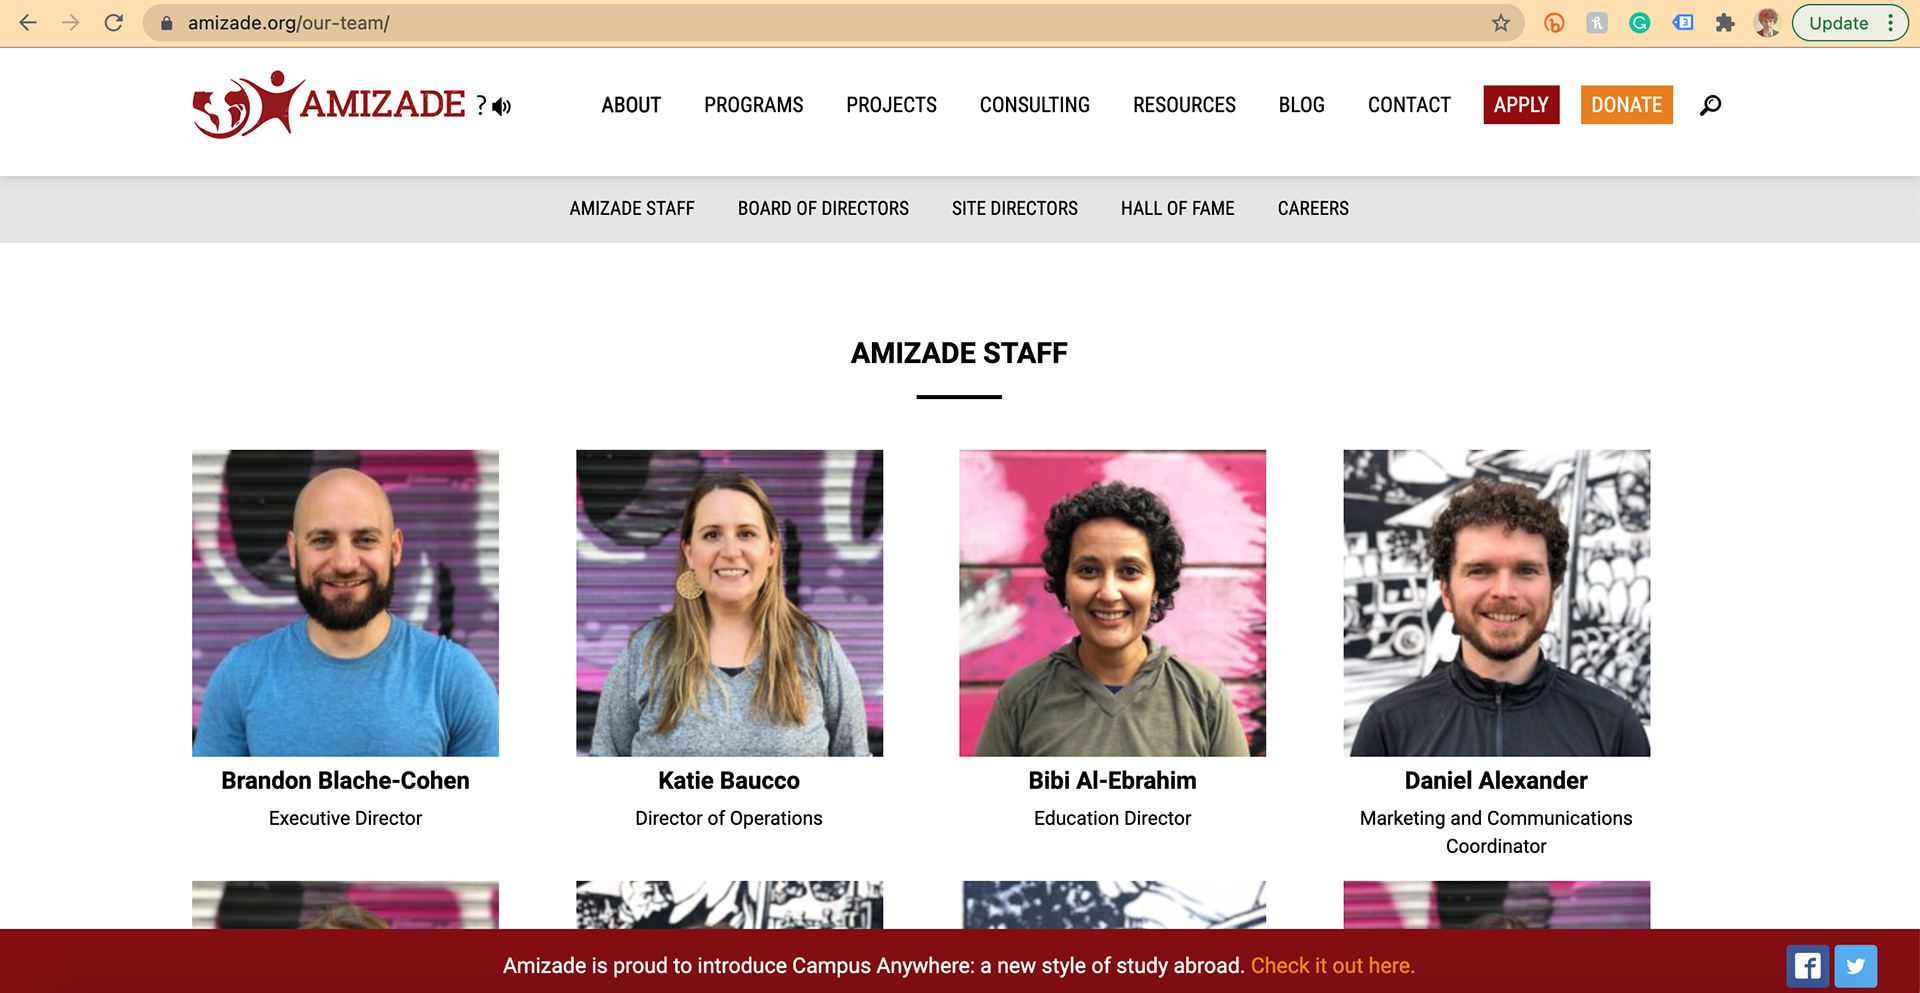
Task: Open the Chrome extensions puzzle icon
Action: click(x=1725, y=23)
